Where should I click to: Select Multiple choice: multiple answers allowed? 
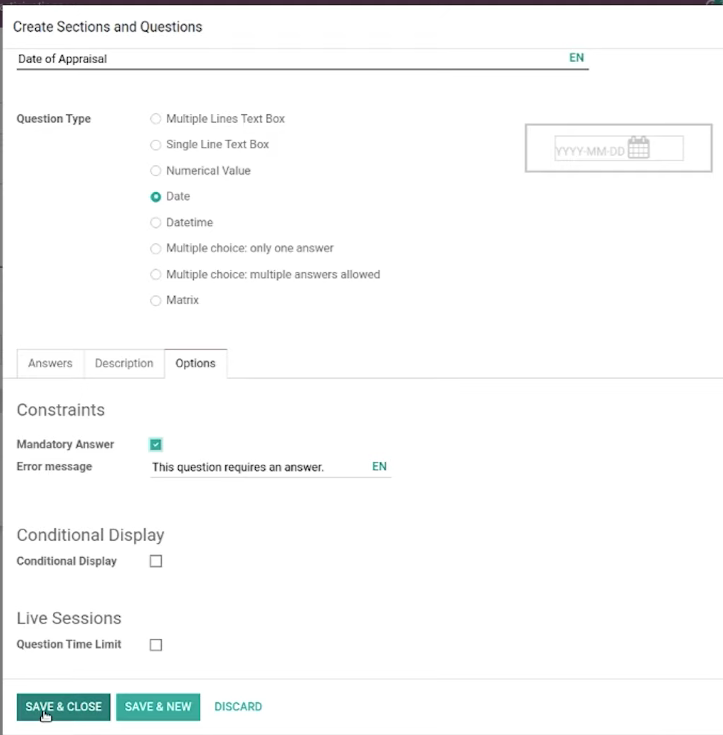point(156,274)
